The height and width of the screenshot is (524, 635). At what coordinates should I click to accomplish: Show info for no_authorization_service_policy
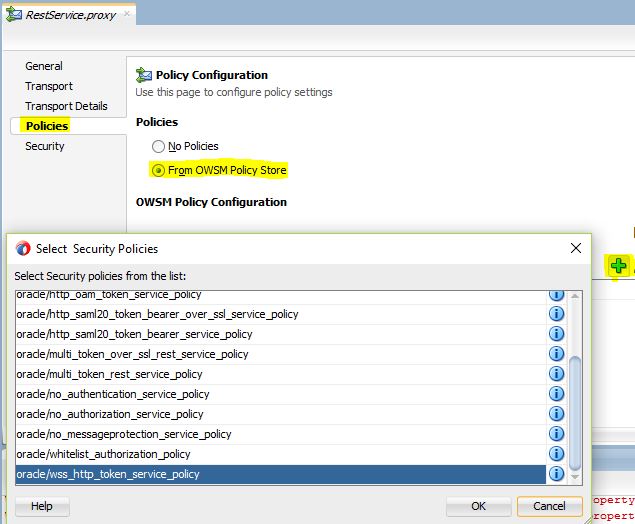(x=556, y=414)
